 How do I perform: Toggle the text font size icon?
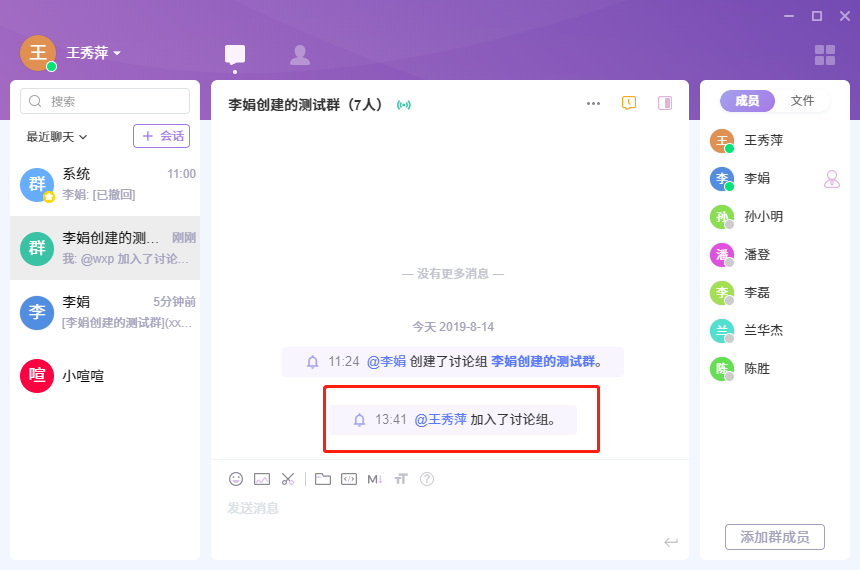[401, 479]
